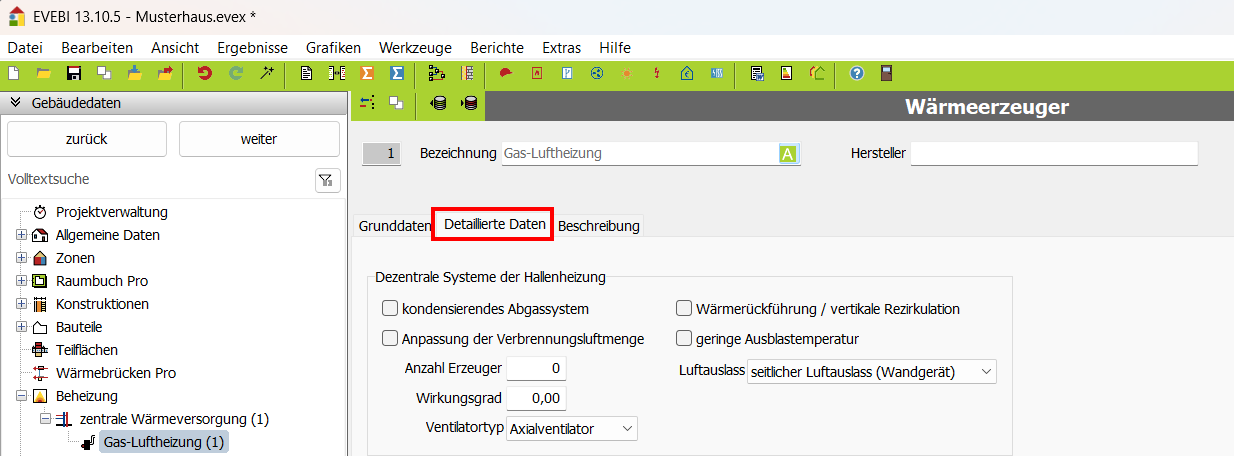This screenshot has height=456, width=1234.
Task: Click the magic wand toolbar icon
Action: 267,73
